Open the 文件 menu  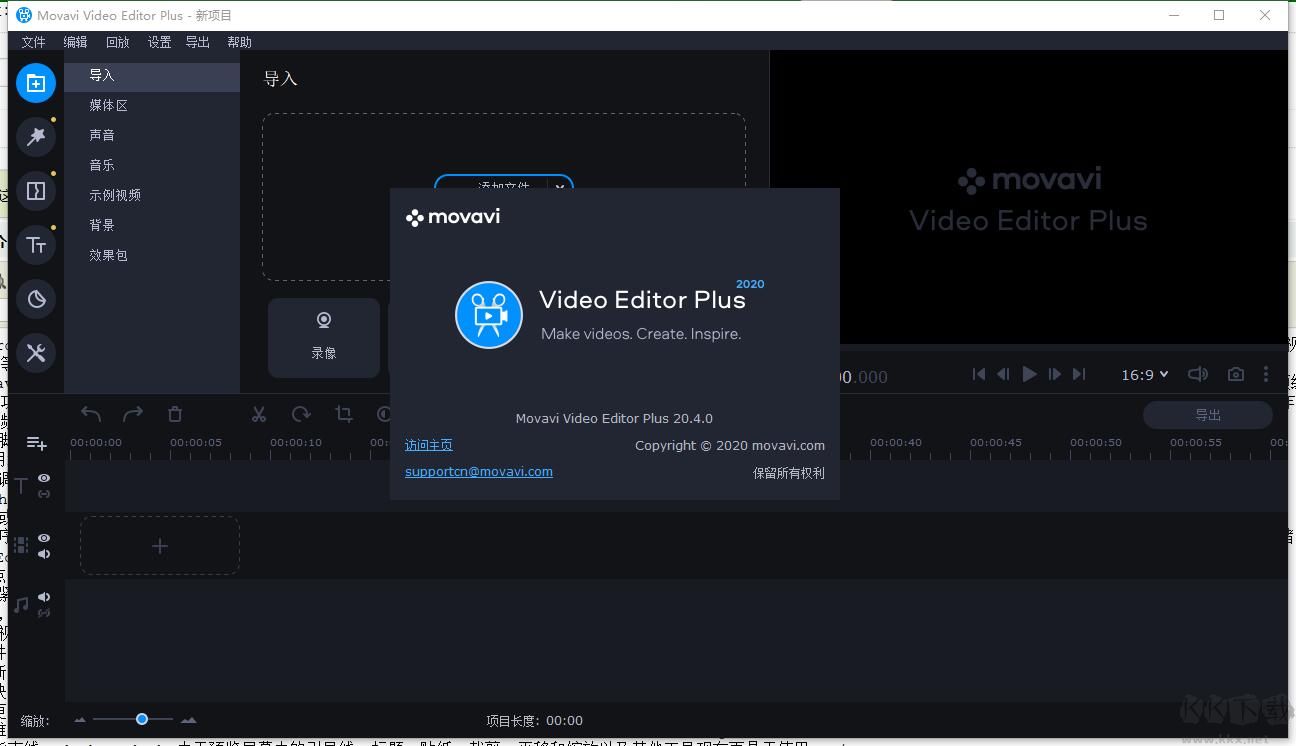[34, 42]
